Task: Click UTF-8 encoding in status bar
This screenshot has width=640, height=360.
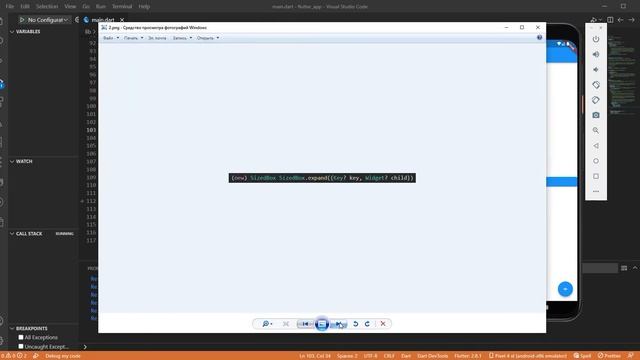Action: [371, 356]
